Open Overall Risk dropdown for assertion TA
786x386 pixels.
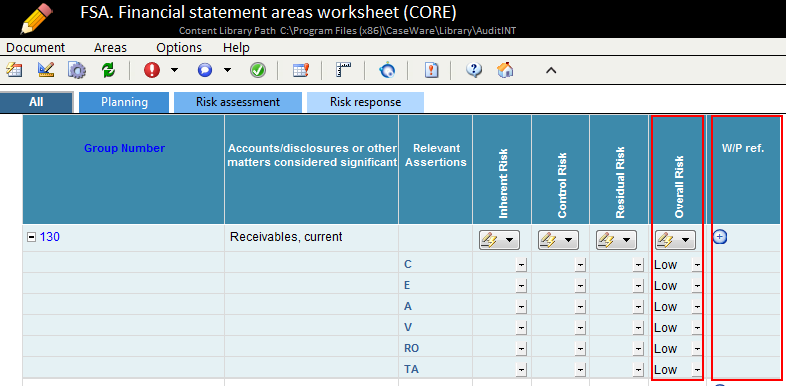tap(696, 370)
